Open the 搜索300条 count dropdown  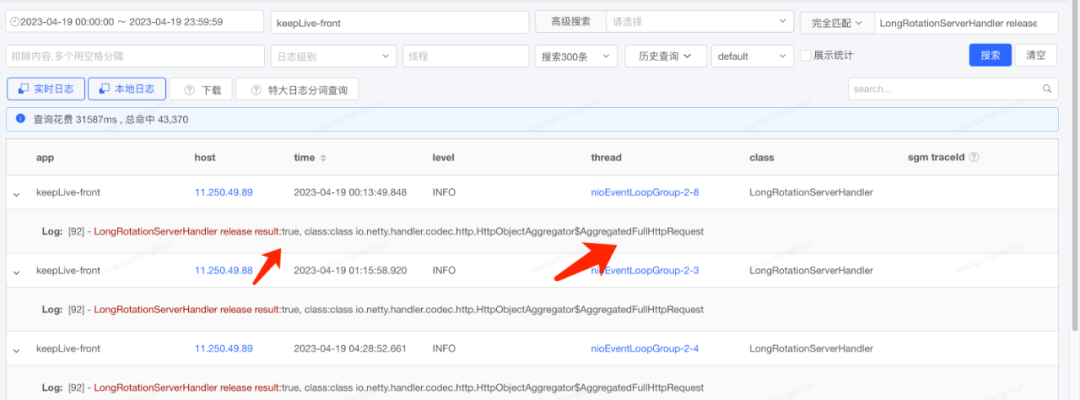coord(576,56)
